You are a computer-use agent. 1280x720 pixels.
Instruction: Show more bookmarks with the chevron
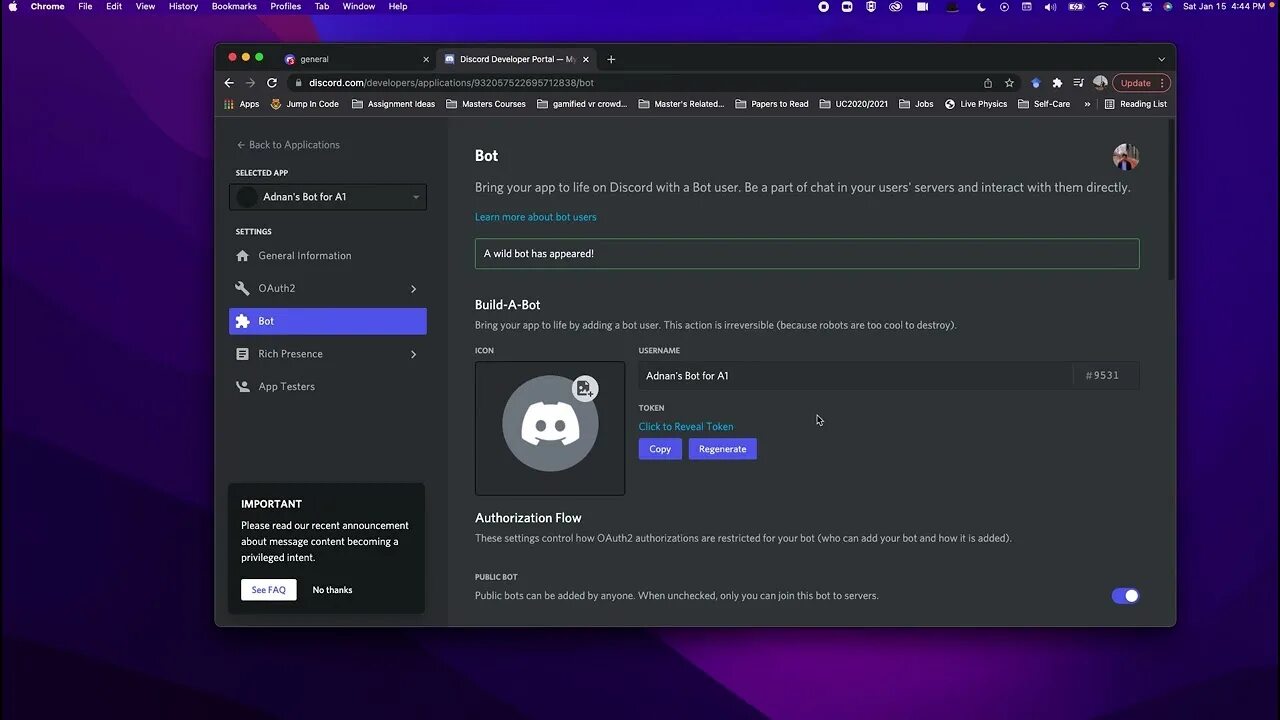click(x=1087, y=104)
